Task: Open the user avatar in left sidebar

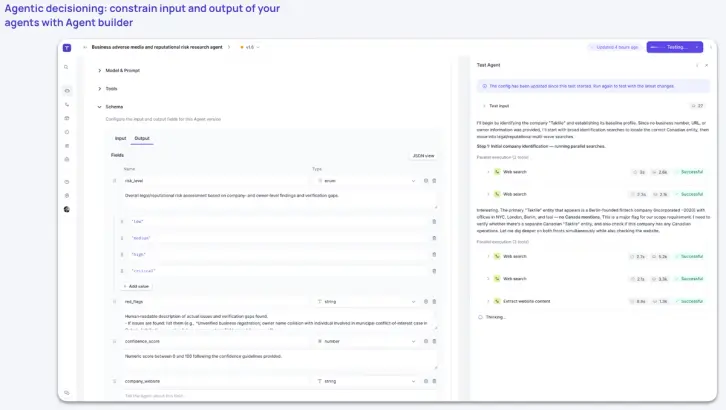Action: coord(67,209)
